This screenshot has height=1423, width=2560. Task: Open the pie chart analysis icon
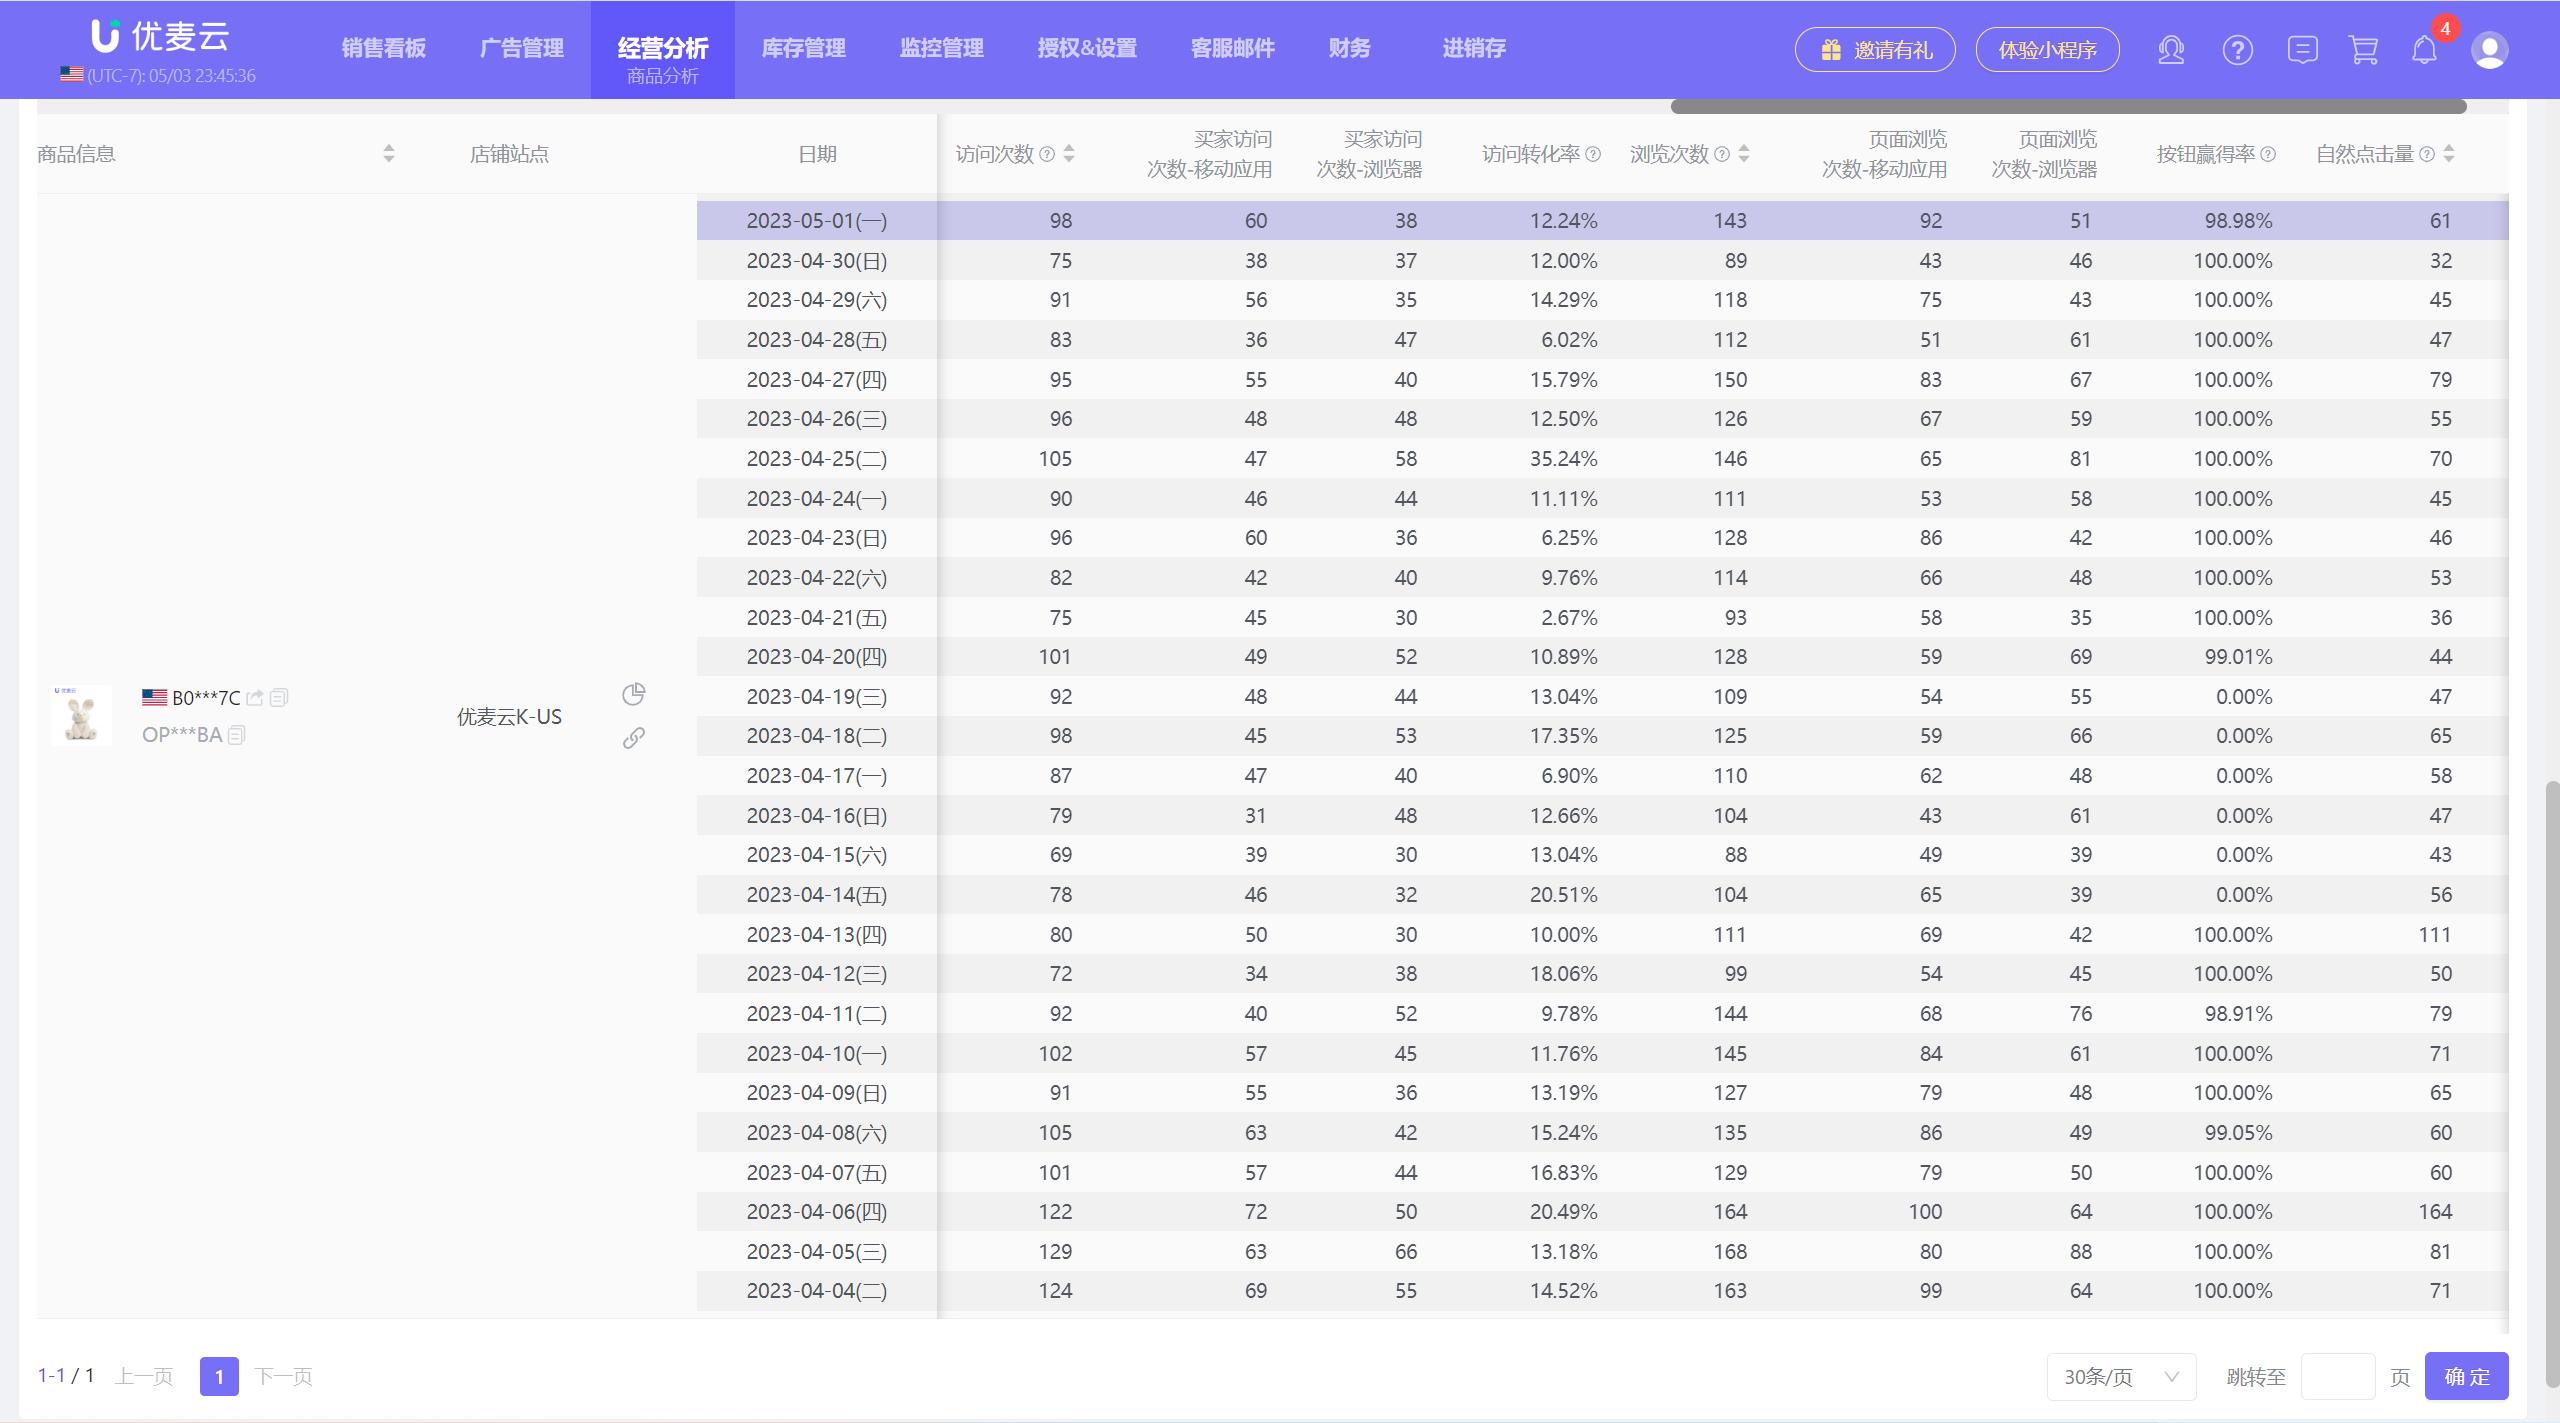point(633,694)
